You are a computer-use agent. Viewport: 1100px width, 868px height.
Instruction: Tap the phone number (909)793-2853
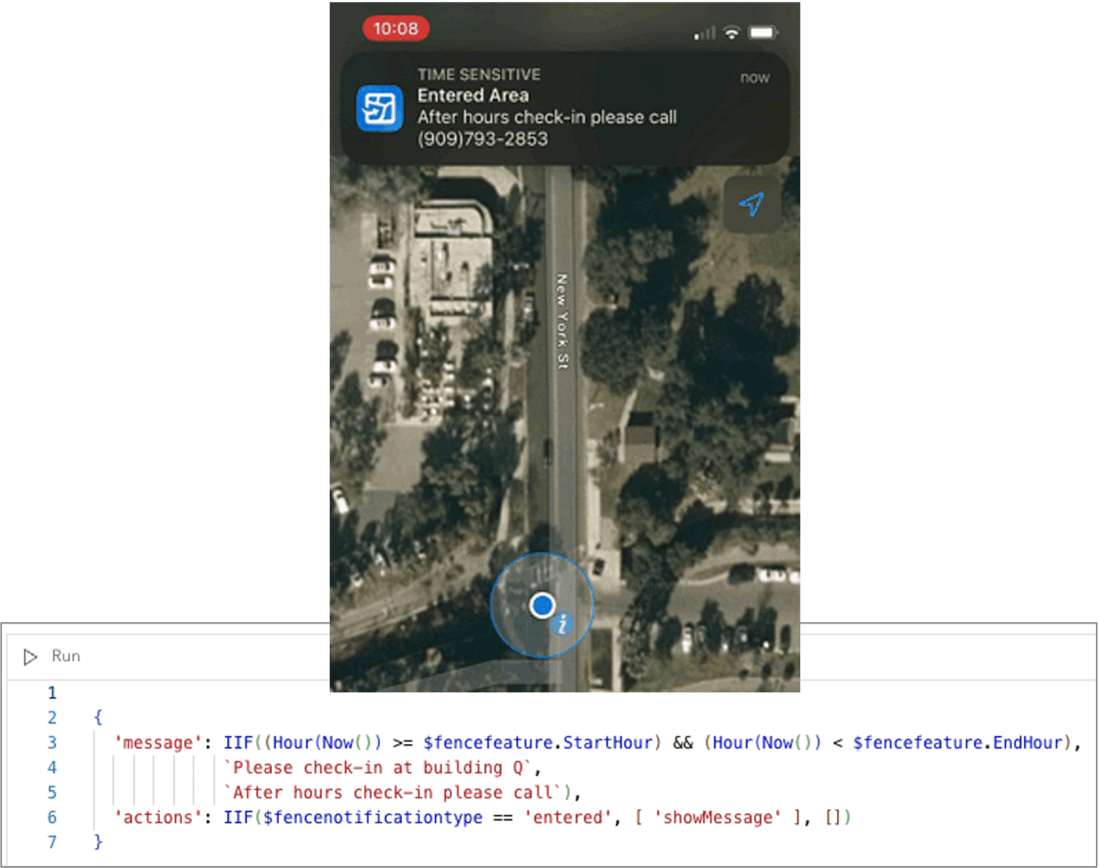click(483, 139)
